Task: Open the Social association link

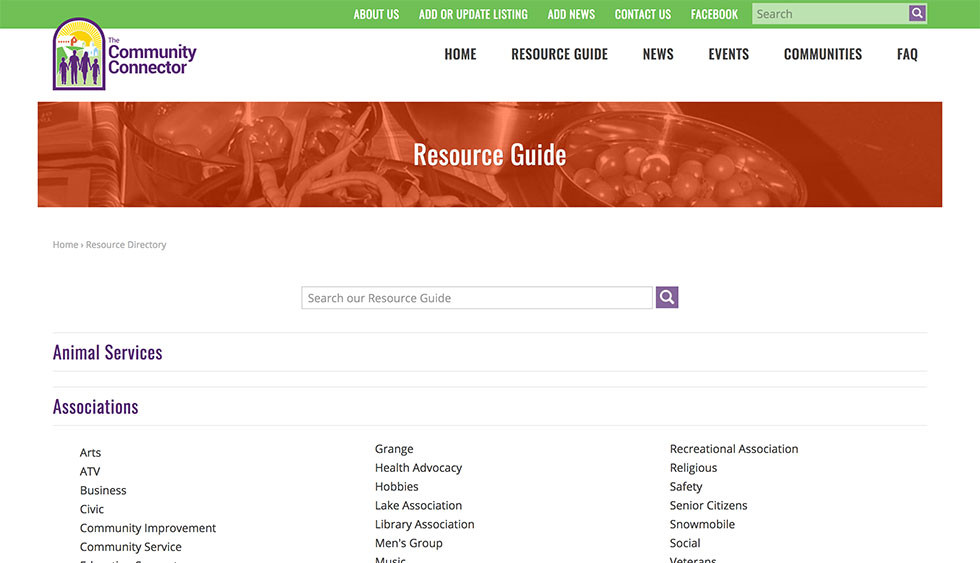Action: [685, 543]
